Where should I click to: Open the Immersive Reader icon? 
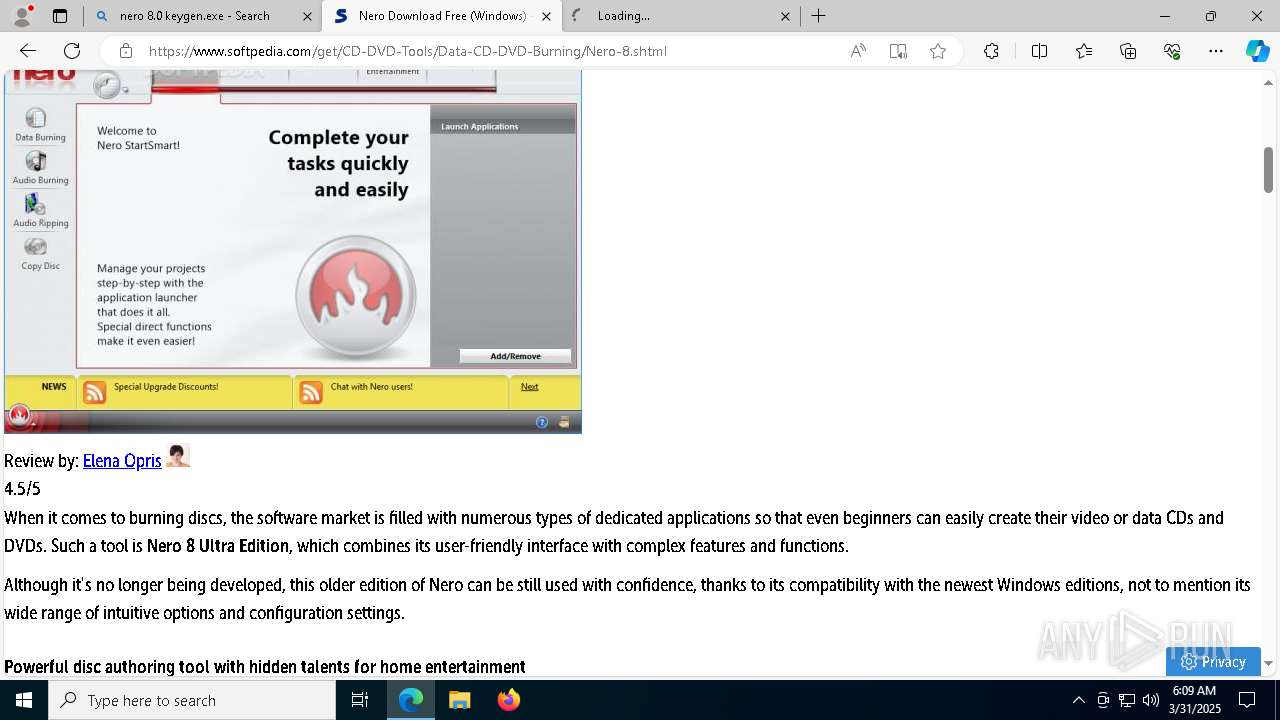(898, 51)
